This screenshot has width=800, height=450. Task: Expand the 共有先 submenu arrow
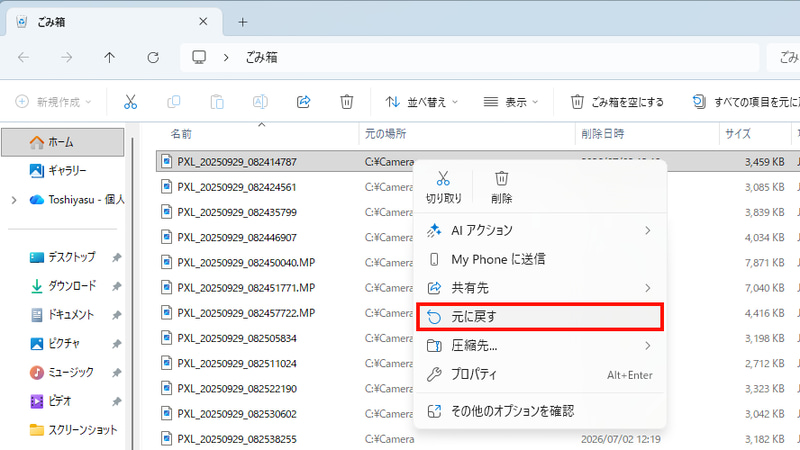pyautogui.click(x=647, y=288)
